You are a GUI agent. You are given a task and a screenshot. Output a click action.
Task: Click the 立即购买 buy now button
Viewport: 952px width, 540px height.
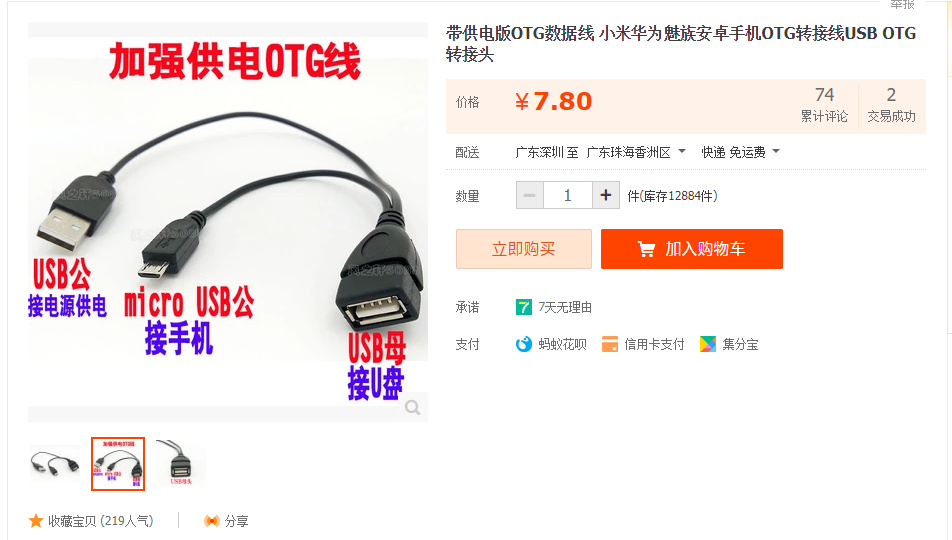(x=523, y=249)
